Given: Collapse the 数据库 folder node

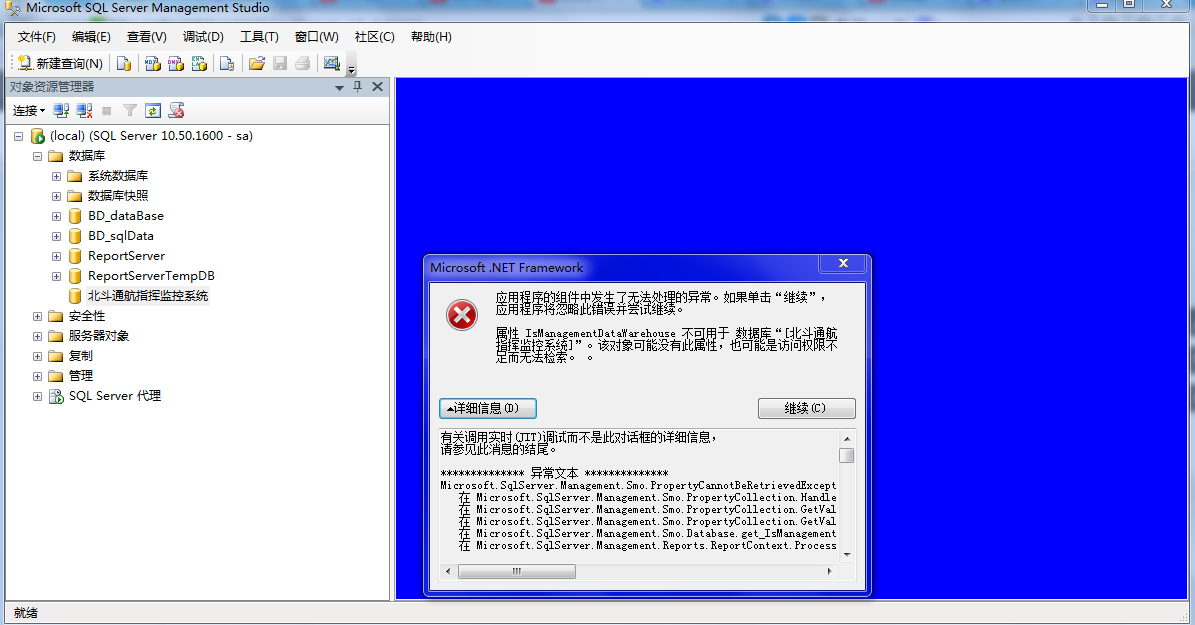Looking at the screenshot, I should 37,156.
